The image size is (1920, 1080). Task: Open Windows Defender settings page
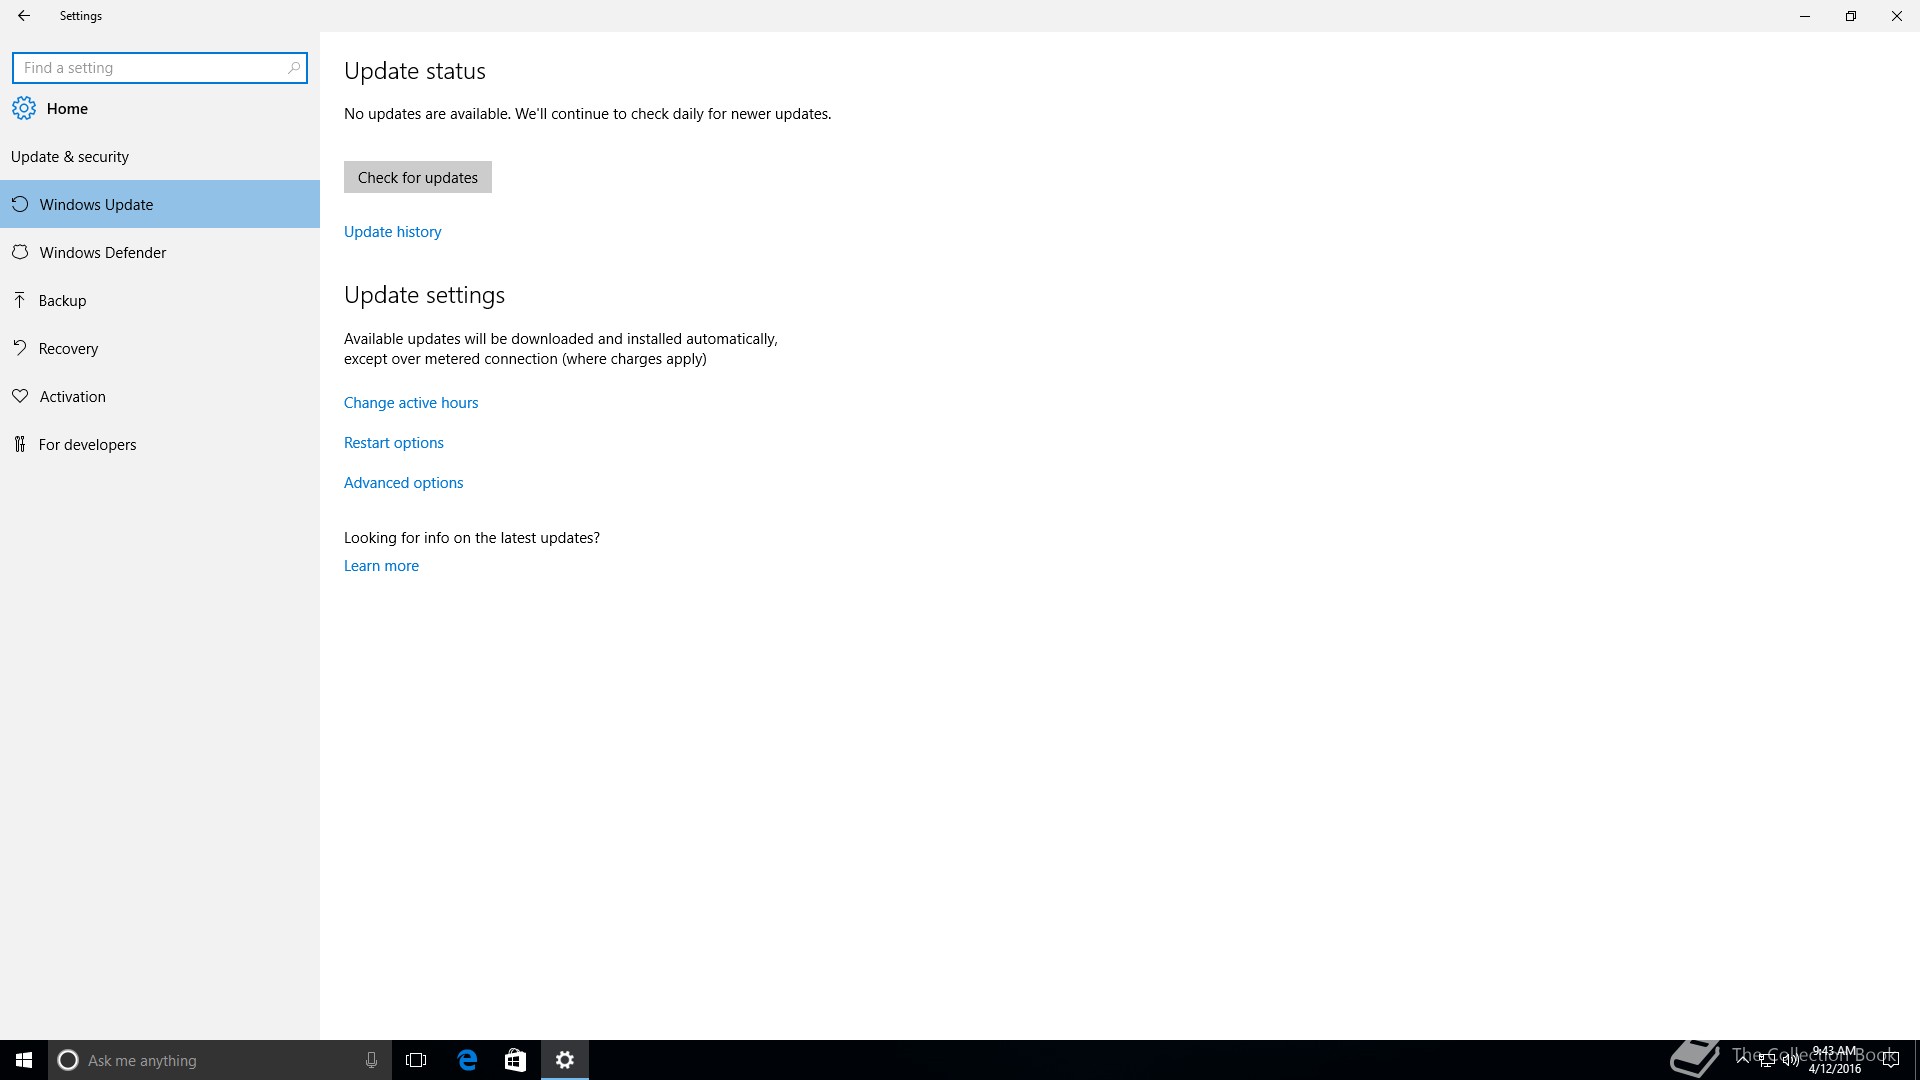pyautogui.click(x=160, y=252)
